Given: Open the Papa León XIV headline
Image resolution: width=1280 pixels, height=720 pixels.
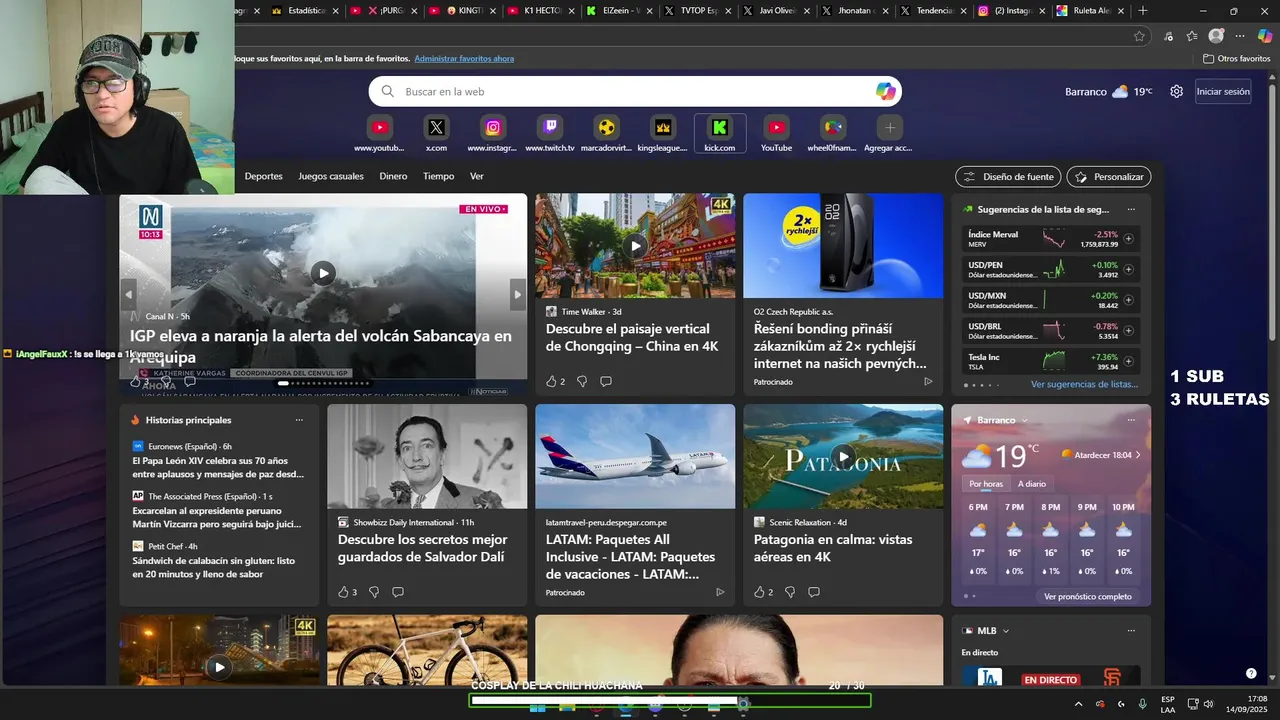Looking at the screenshot, I should pyautogui.click(x=218, y=467).
